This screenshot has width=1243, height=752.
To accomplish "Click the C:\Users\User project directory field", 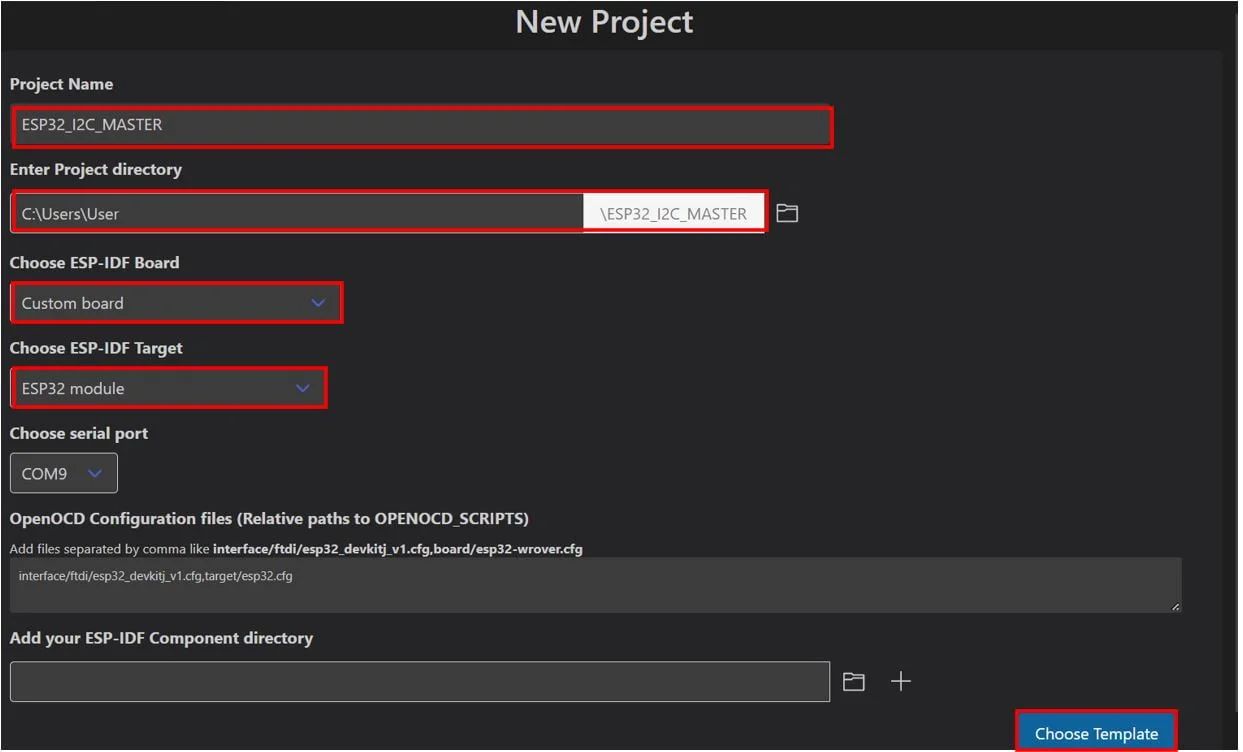I will point(298,213).
